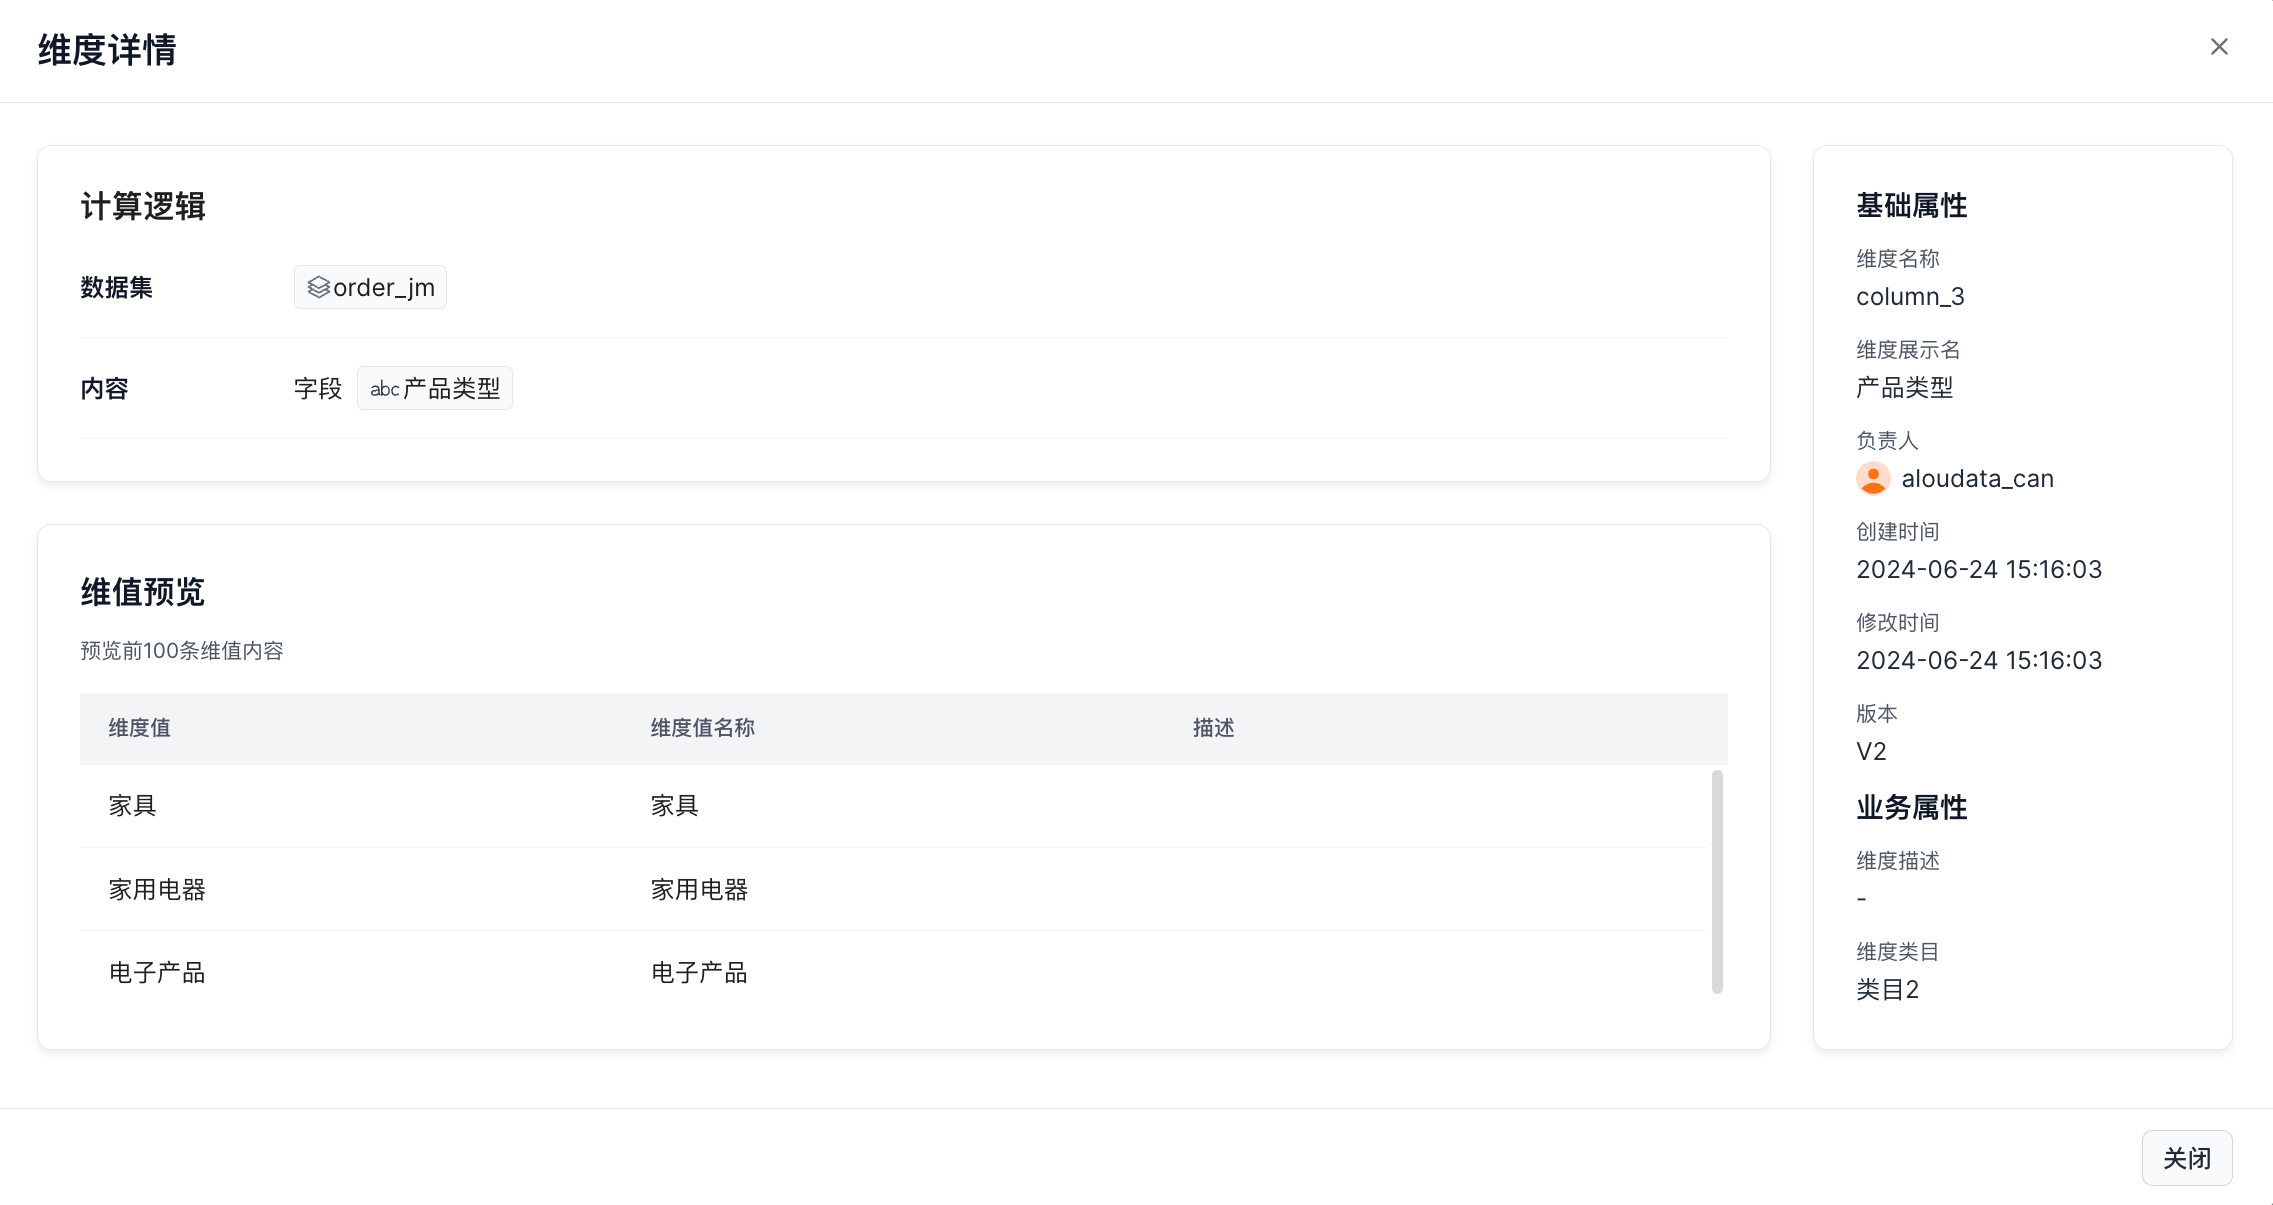Click the aloudata_can avatar icon
2273x1205 pixels.
pos(1873,479)
